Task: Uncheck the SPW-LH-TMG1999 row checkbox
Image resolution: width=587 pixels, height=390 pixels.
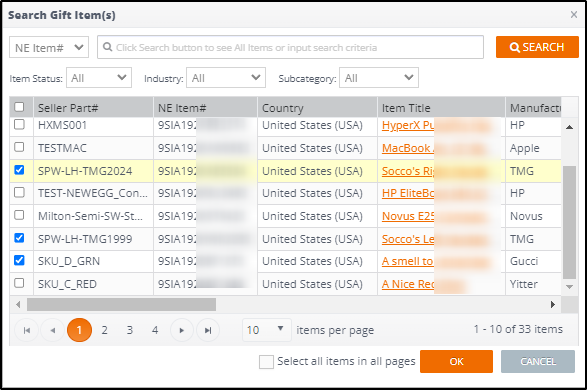Action: pos(19,238)
